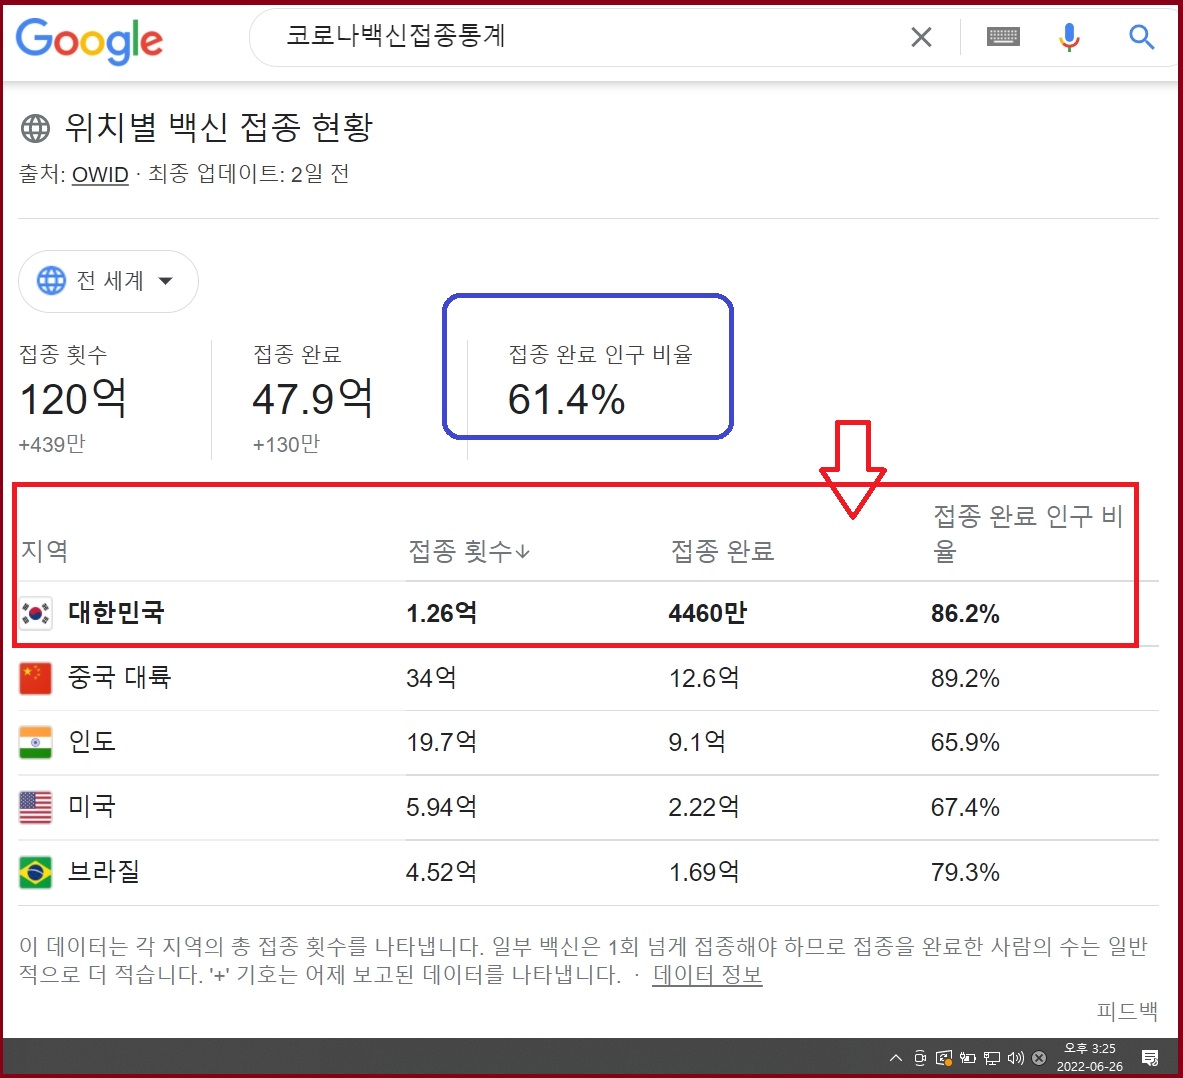Click the Brazil flag icon
1183x1078 pixels.
click(x=35, y=872)
